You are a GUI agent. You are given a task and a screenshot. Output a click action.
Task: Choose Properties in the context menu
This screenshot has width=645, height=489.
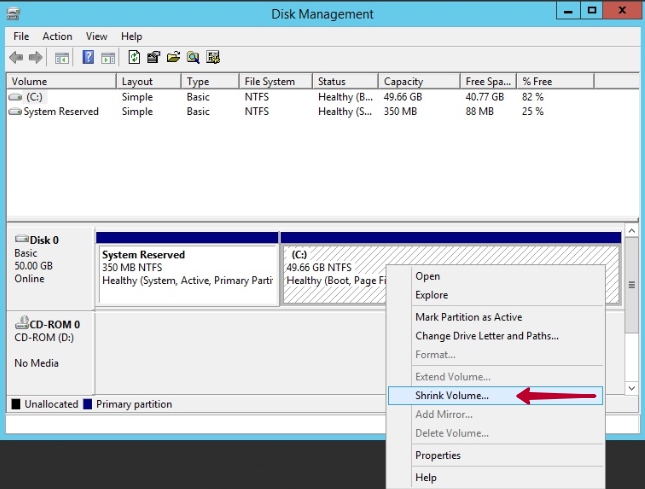(438, 456)
